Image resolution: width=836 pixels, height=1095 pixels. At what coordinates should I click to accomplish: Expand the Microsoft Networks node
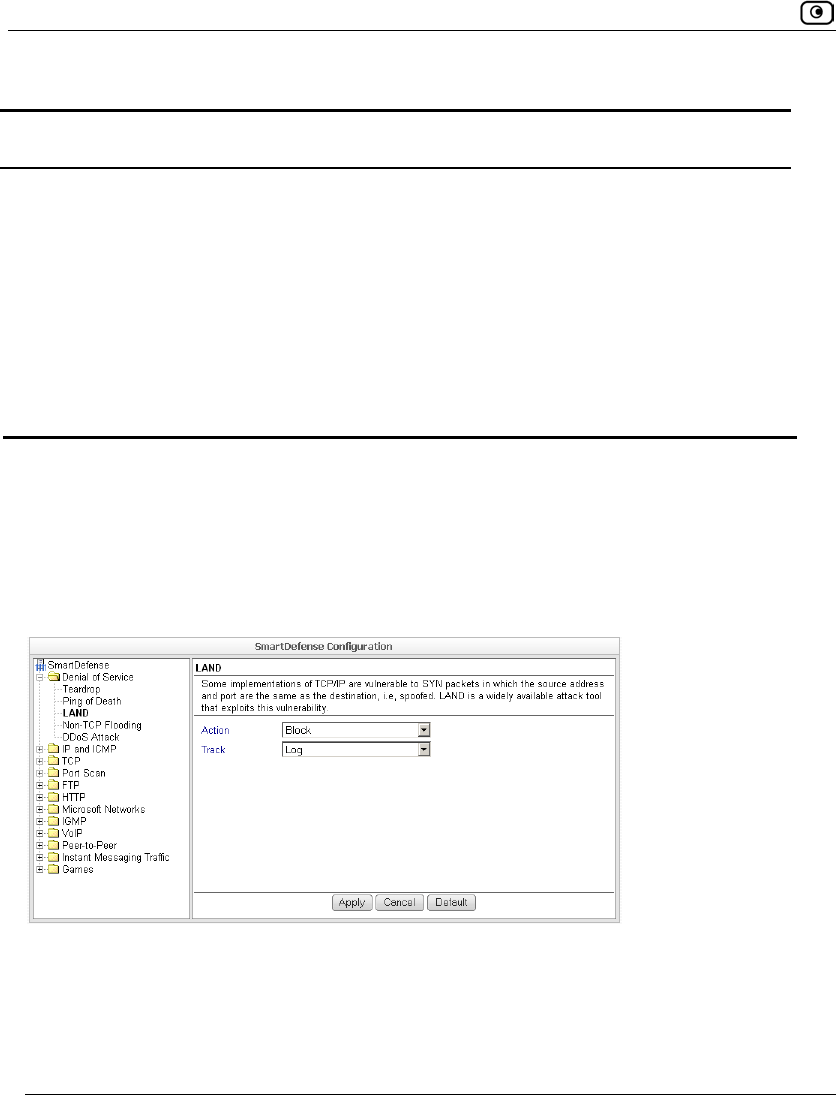pos(41,809)
